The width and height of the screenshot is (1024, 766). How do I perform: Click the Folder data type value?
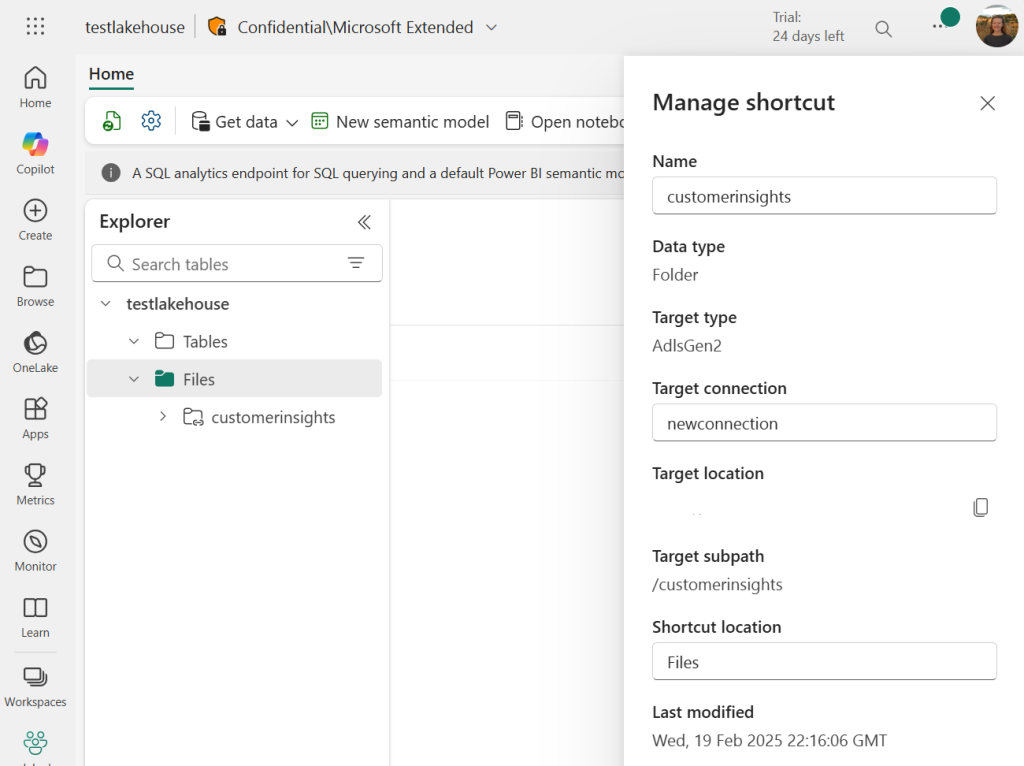pos(675,275)
